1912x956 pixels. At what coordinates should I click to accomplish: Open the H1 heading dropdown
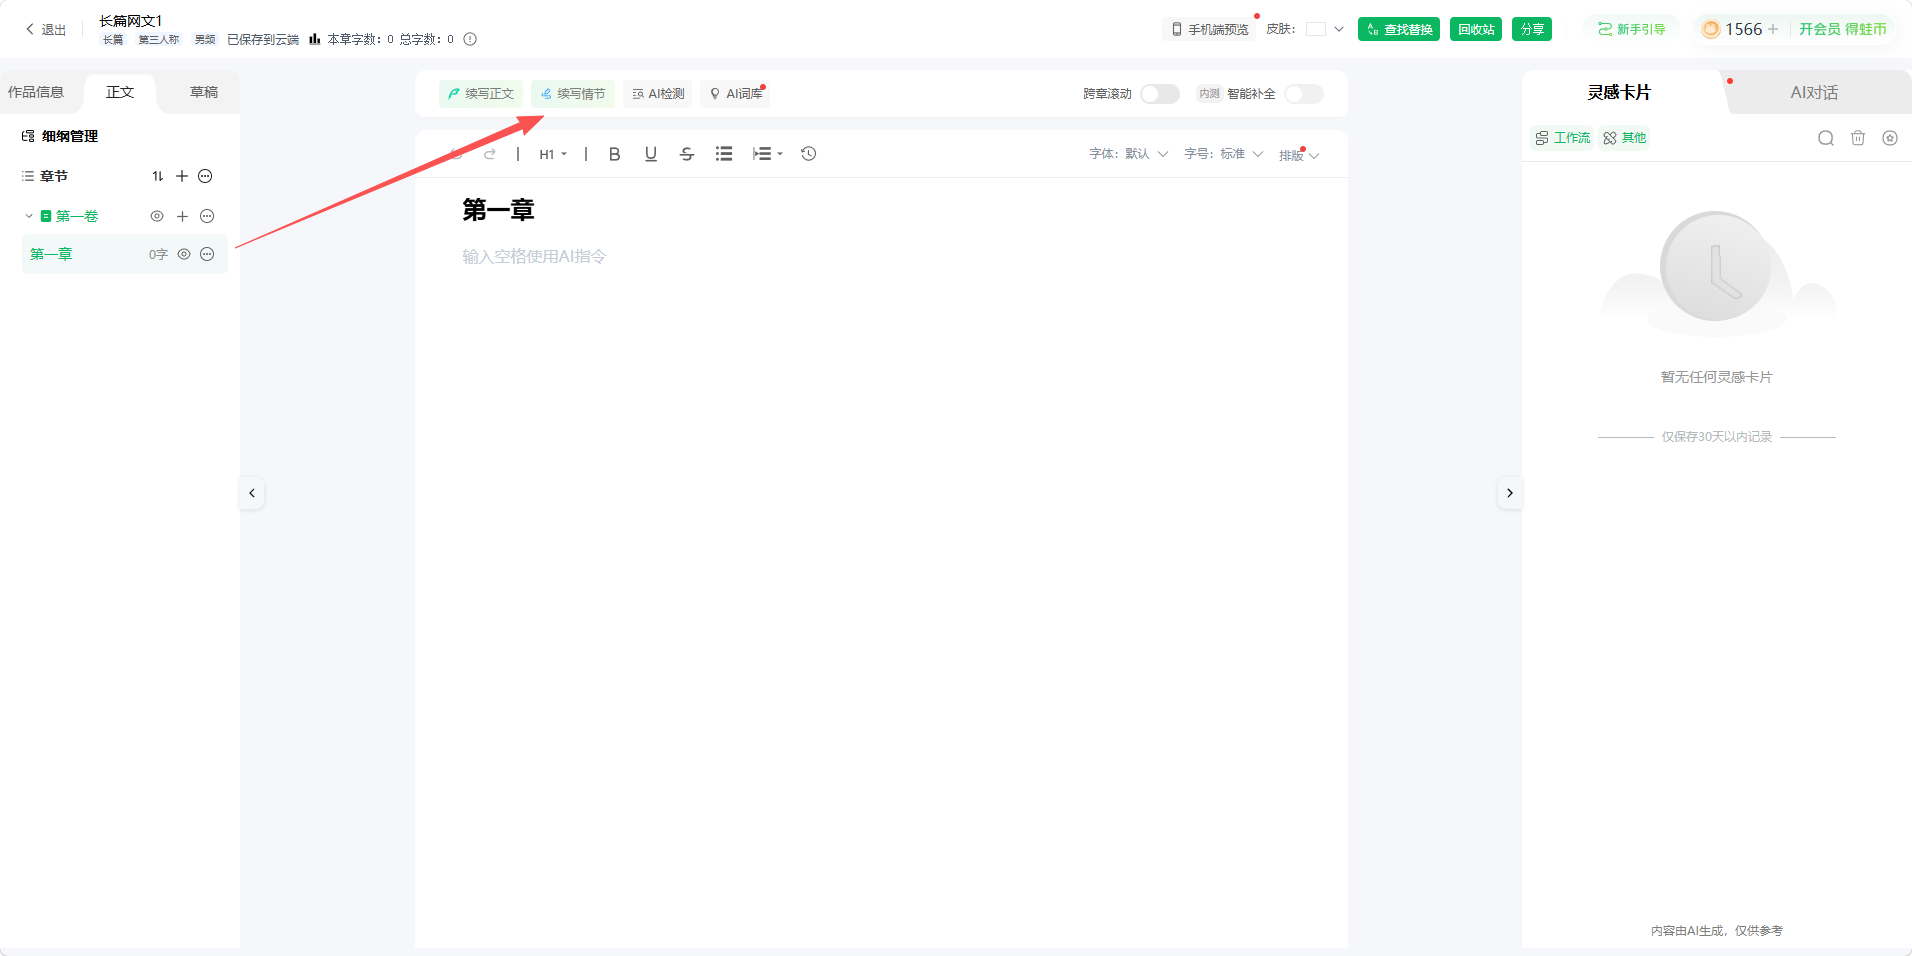click(553, 154)
